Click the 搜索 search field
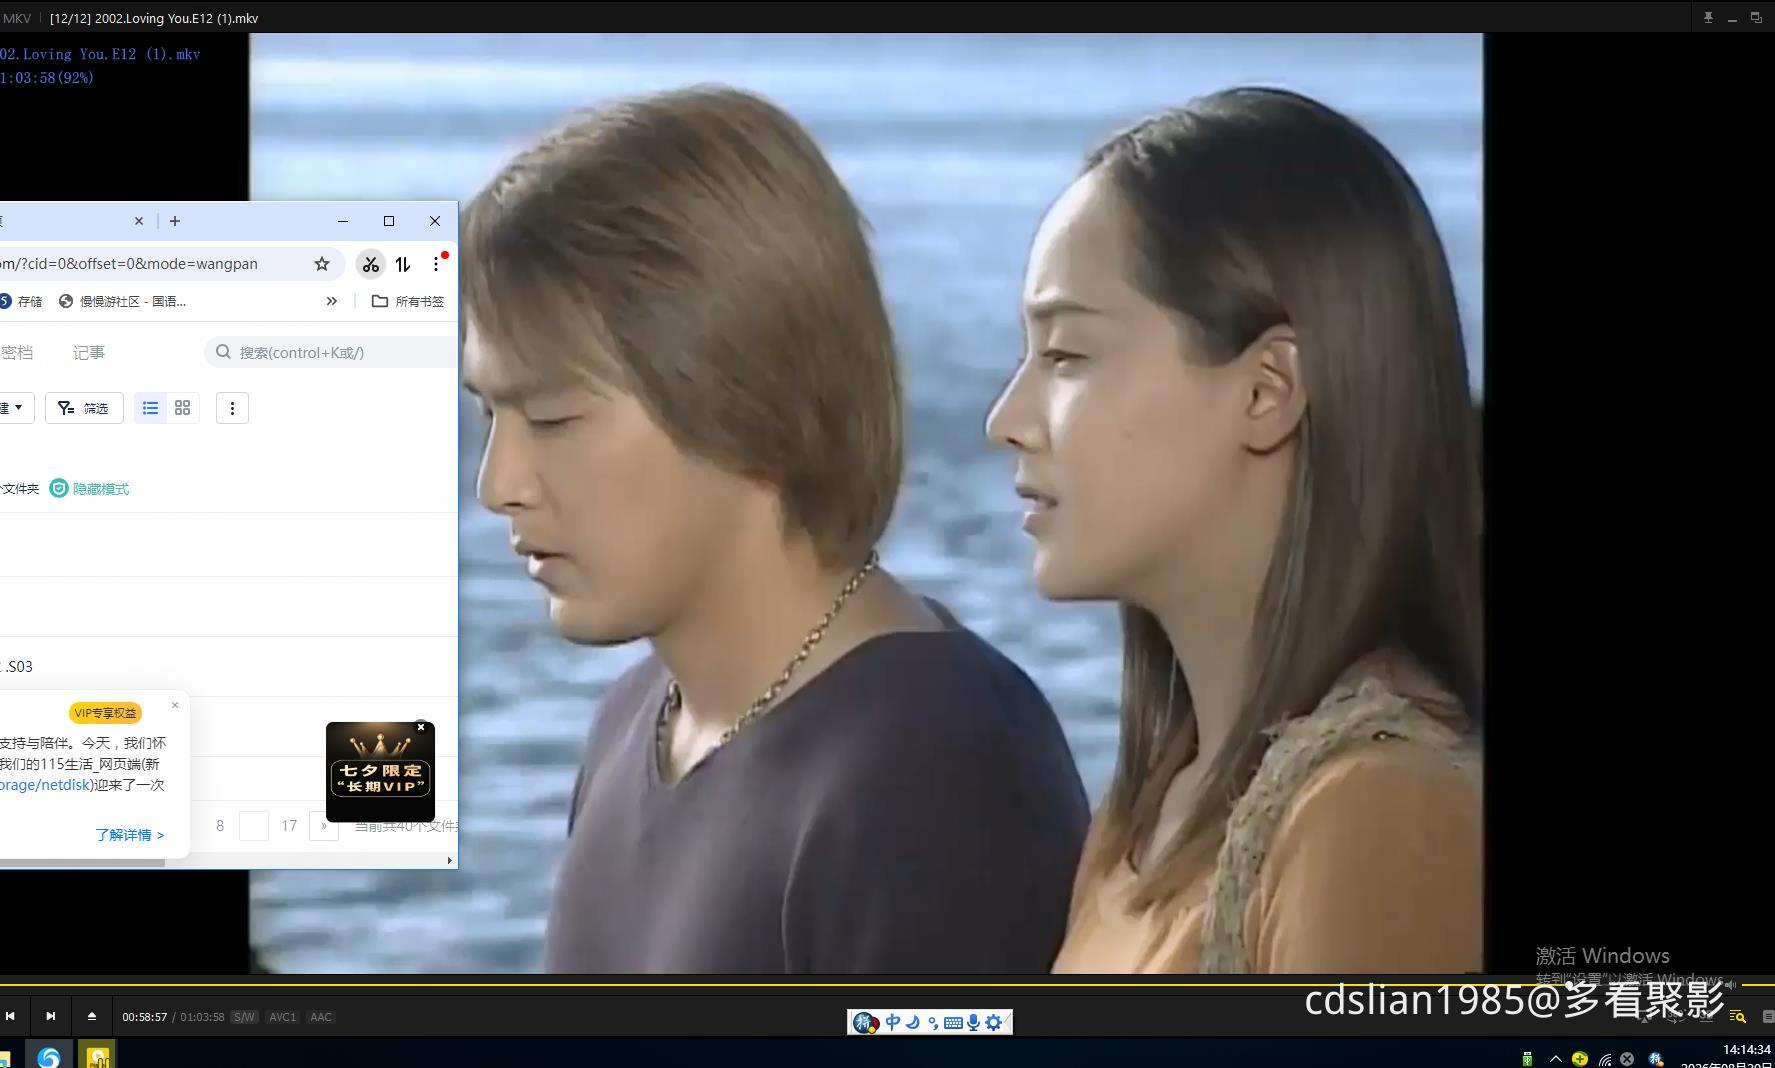This screenshot has height=1068, width=1775. tap(332, 352)
